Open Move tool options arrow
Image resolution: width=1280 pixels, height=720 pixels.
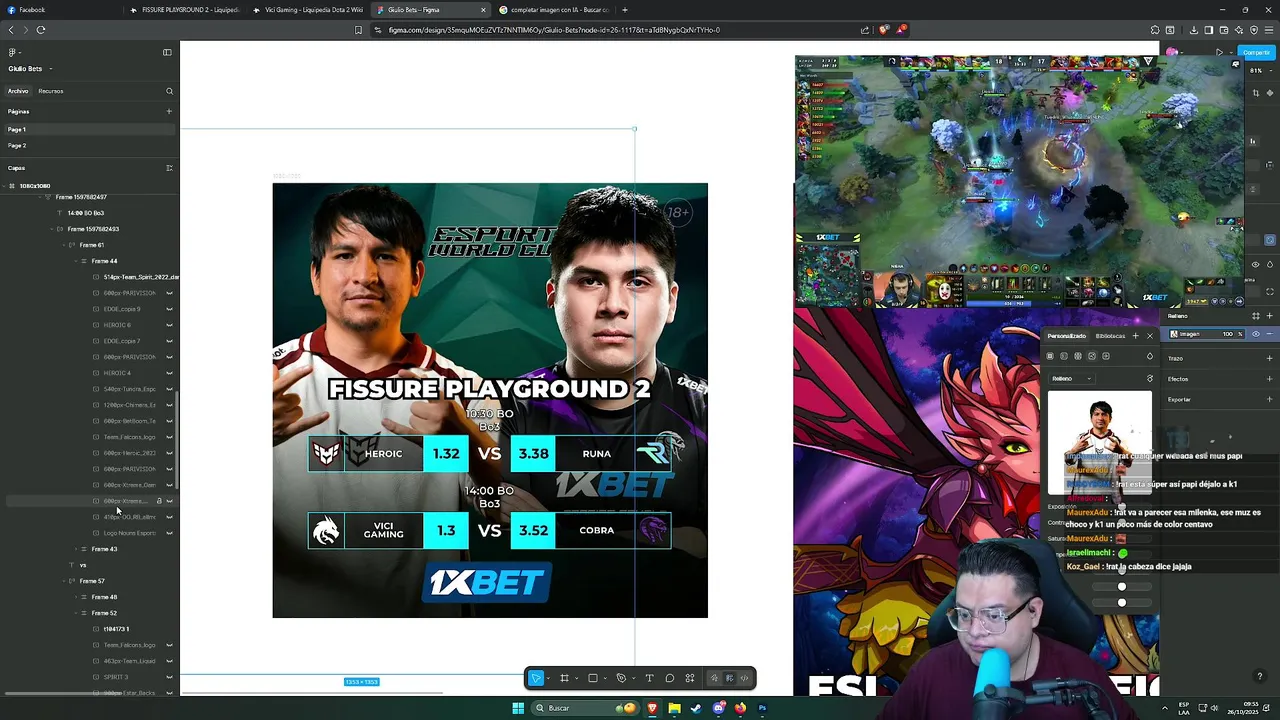(548, 679)
